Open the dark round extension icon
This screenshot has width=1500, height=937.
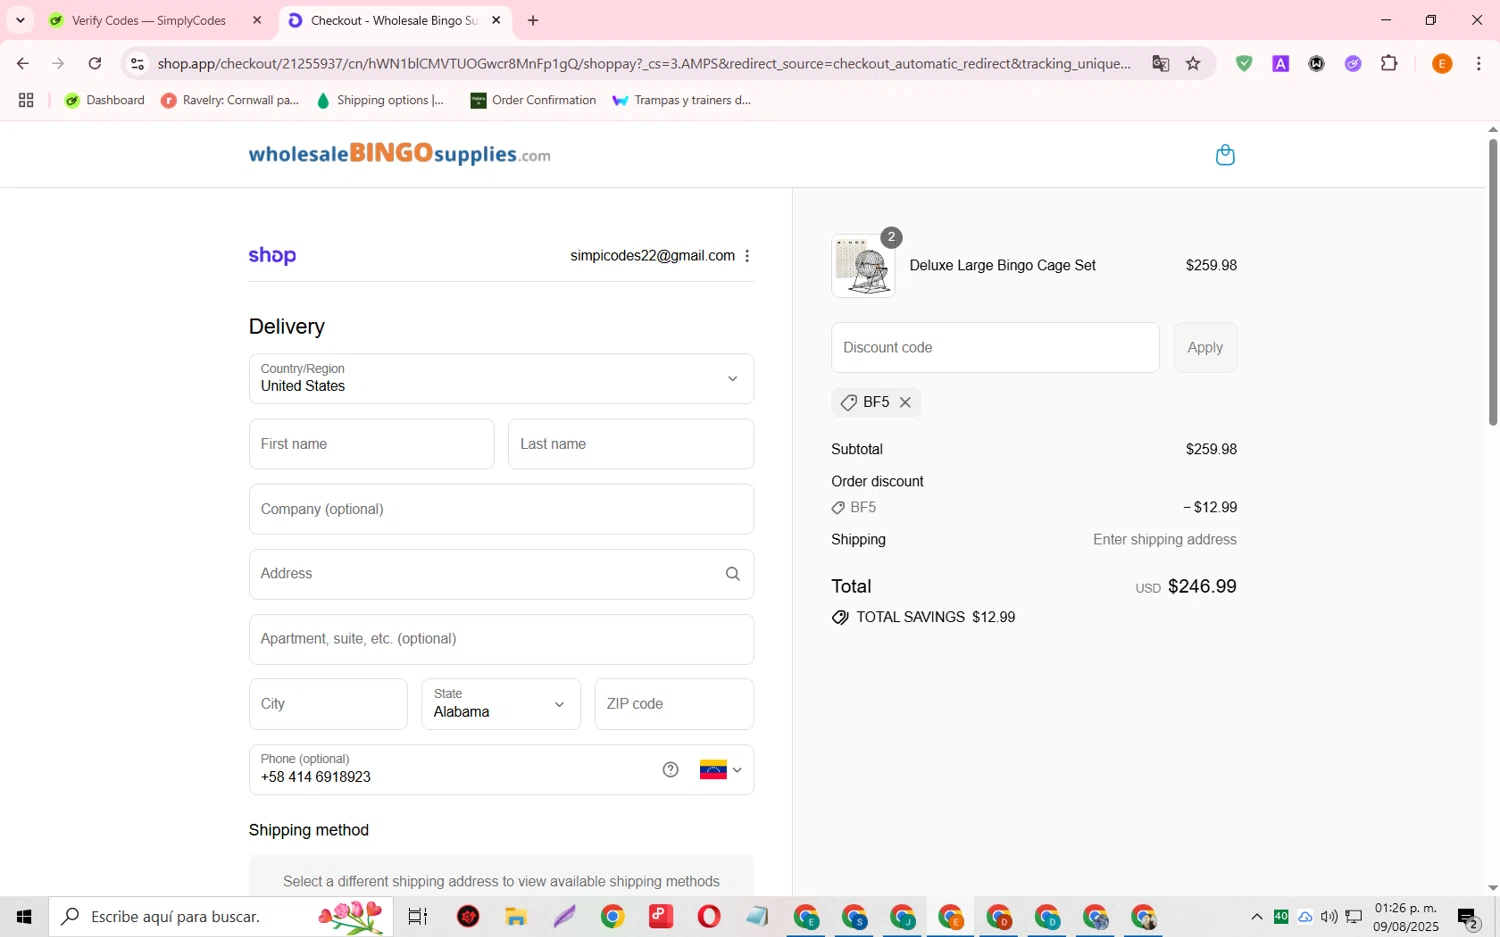(x=1317, y=63)
